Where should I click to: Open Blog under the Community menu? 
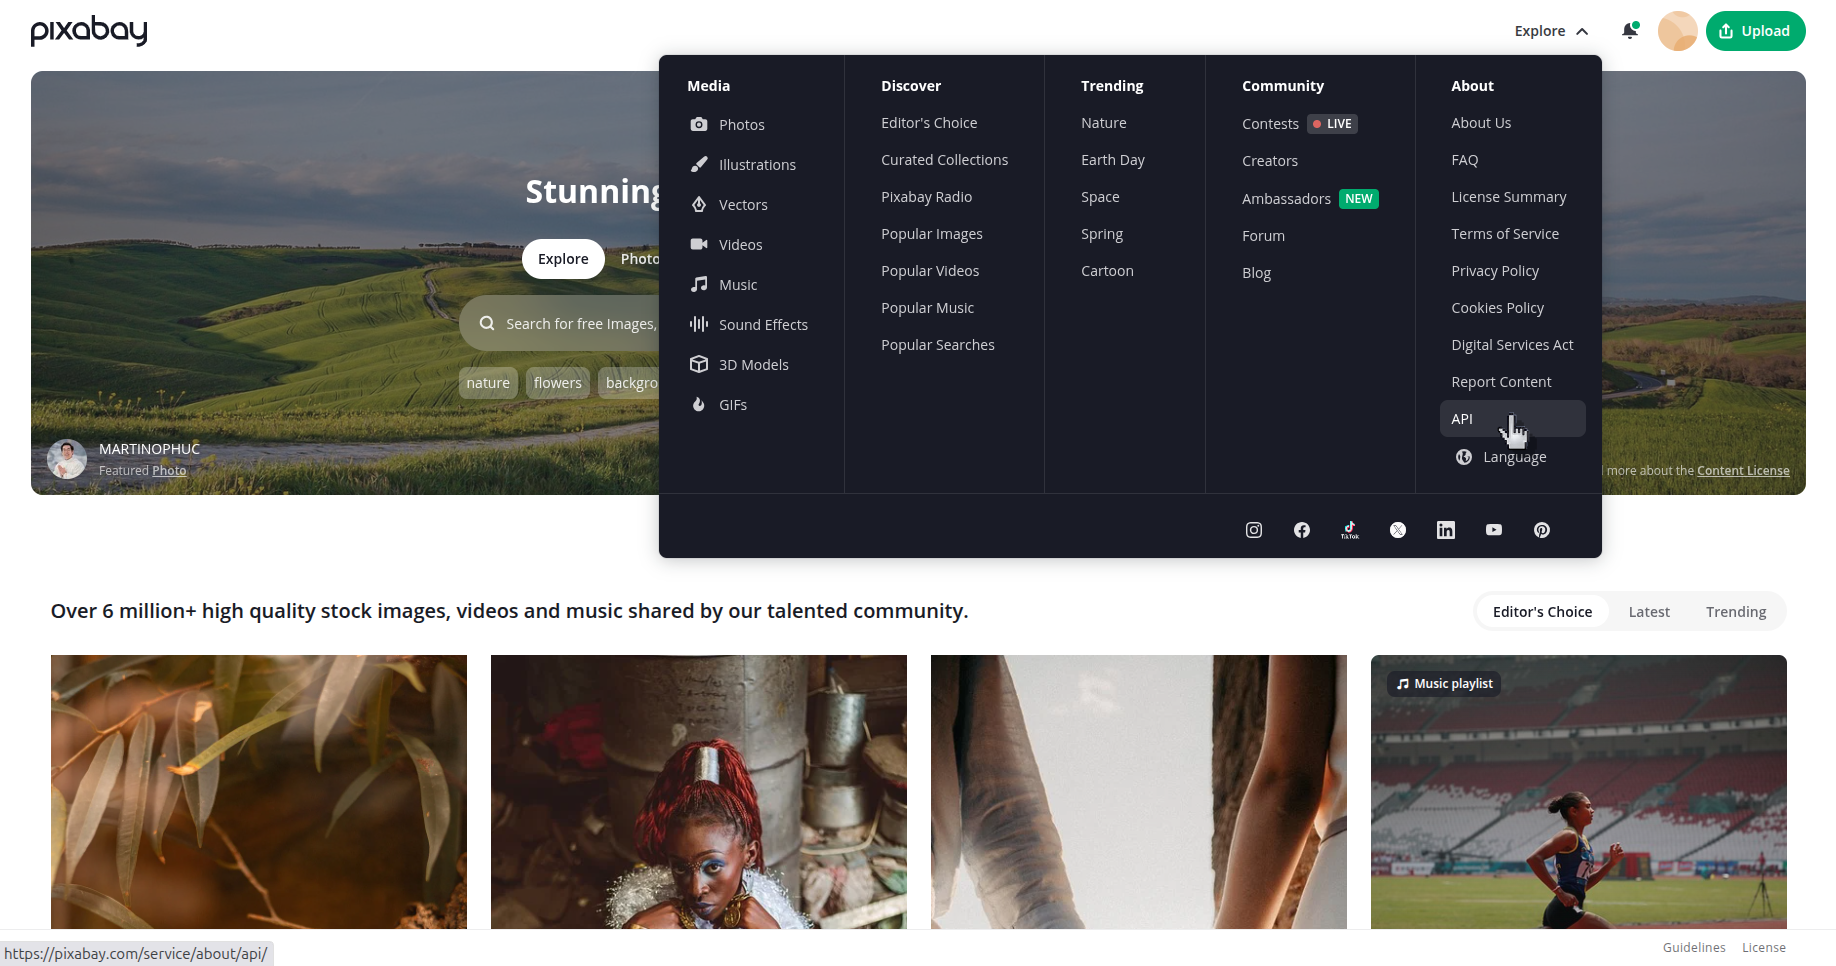(x=1256, y=272)
